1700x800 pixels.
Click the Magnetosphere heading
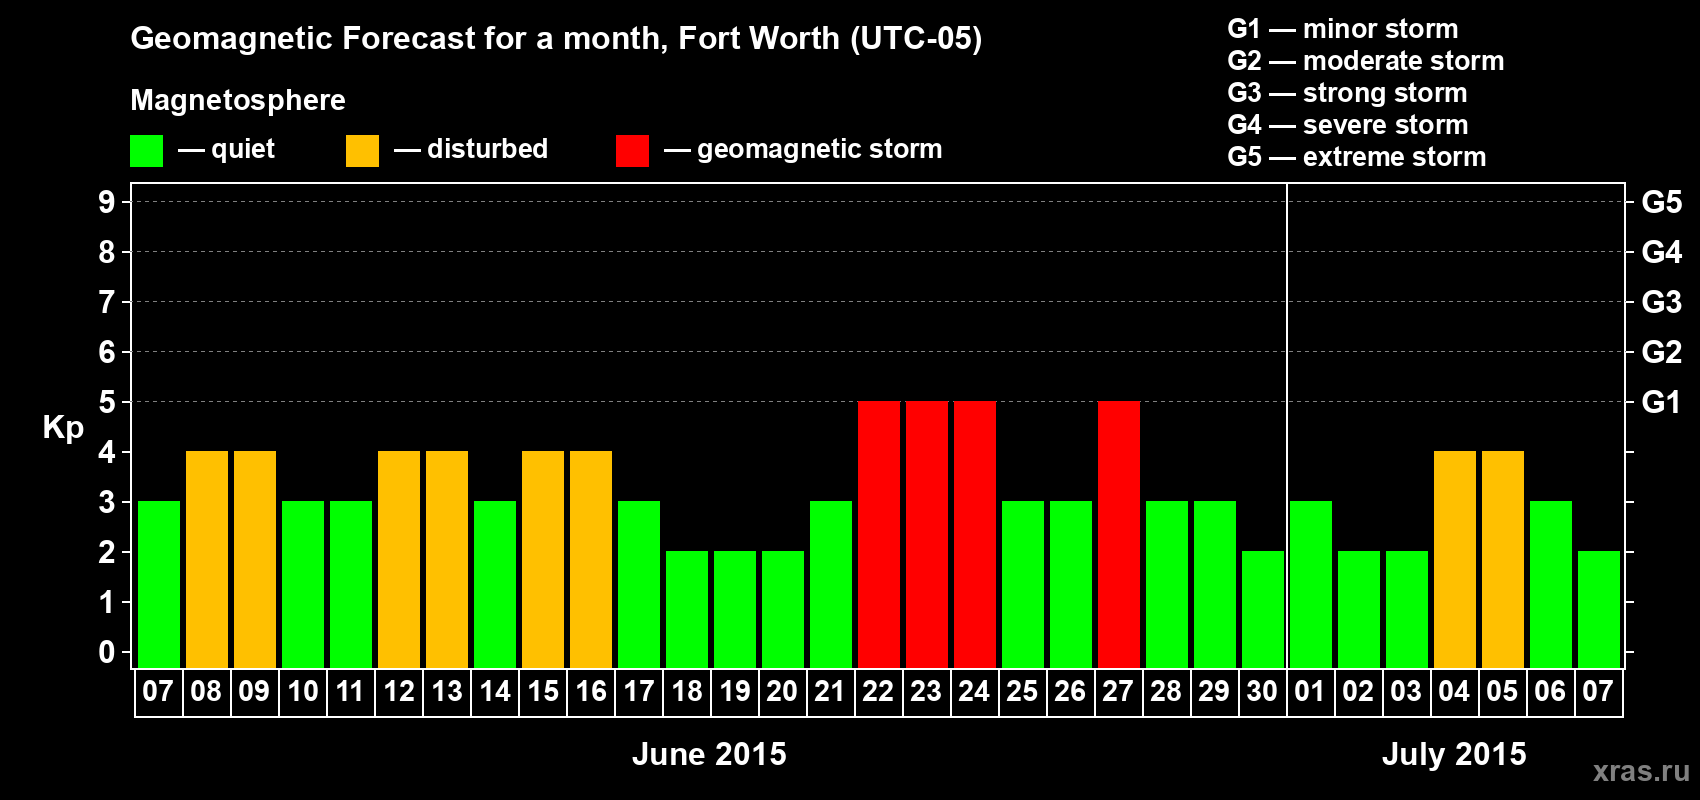tap(238, 100)
